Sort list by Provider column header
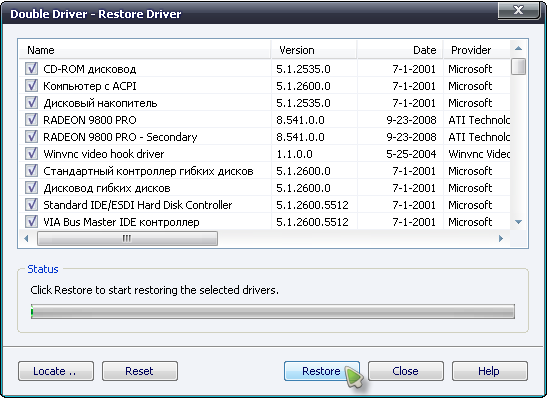 477,50
